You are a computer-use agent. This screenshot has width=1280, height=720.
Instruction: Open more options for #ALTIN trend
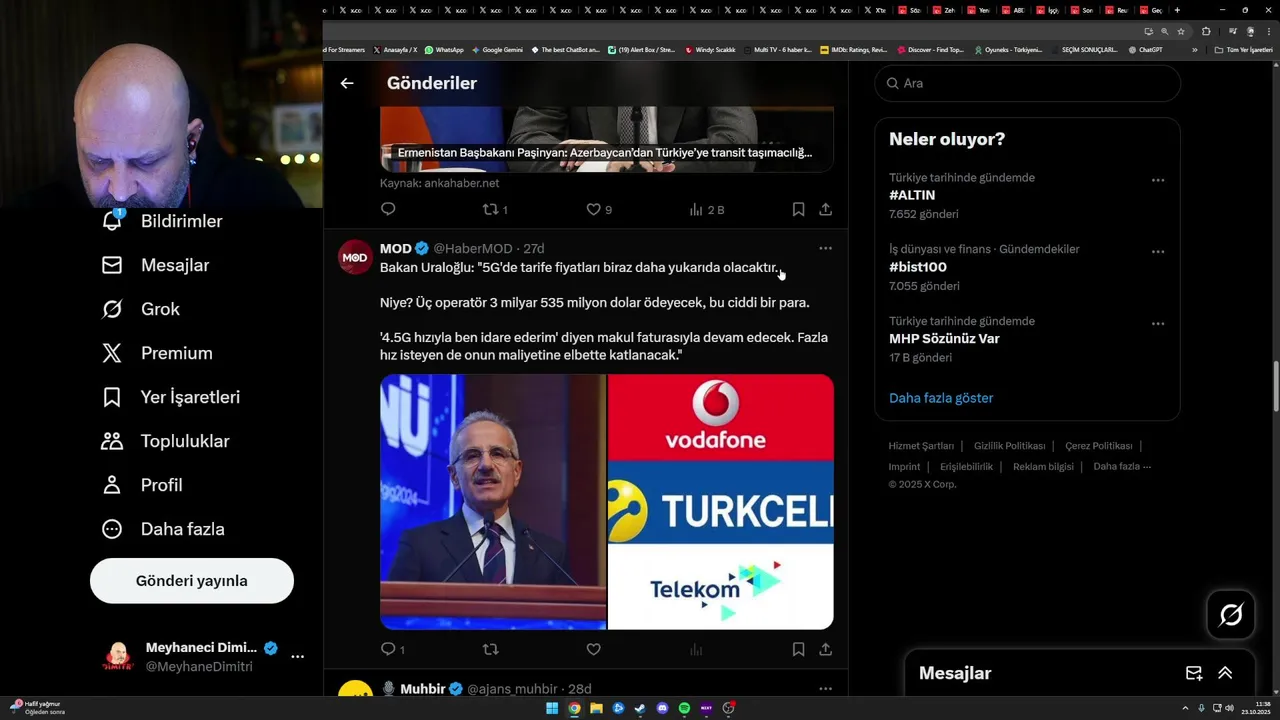tap(1158, 180)
